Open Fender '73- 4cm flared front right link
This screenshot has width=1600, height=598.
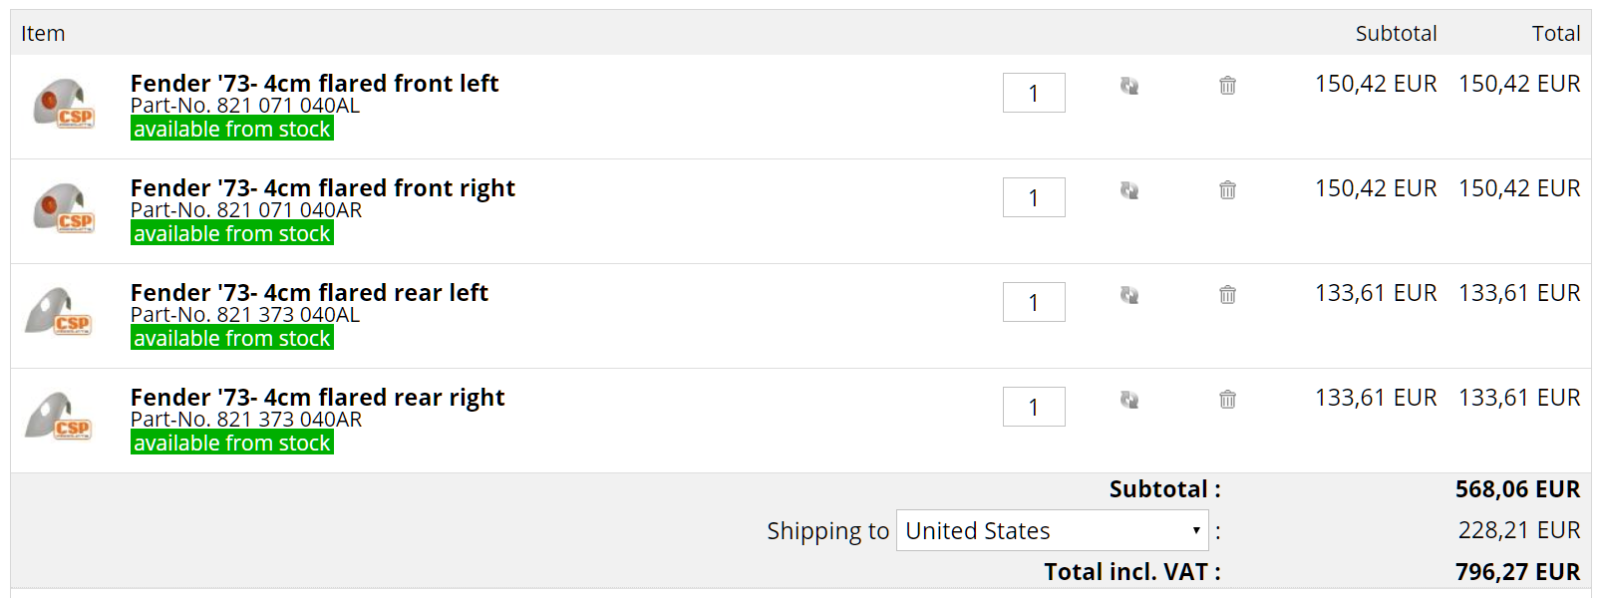tap(323, 188)
